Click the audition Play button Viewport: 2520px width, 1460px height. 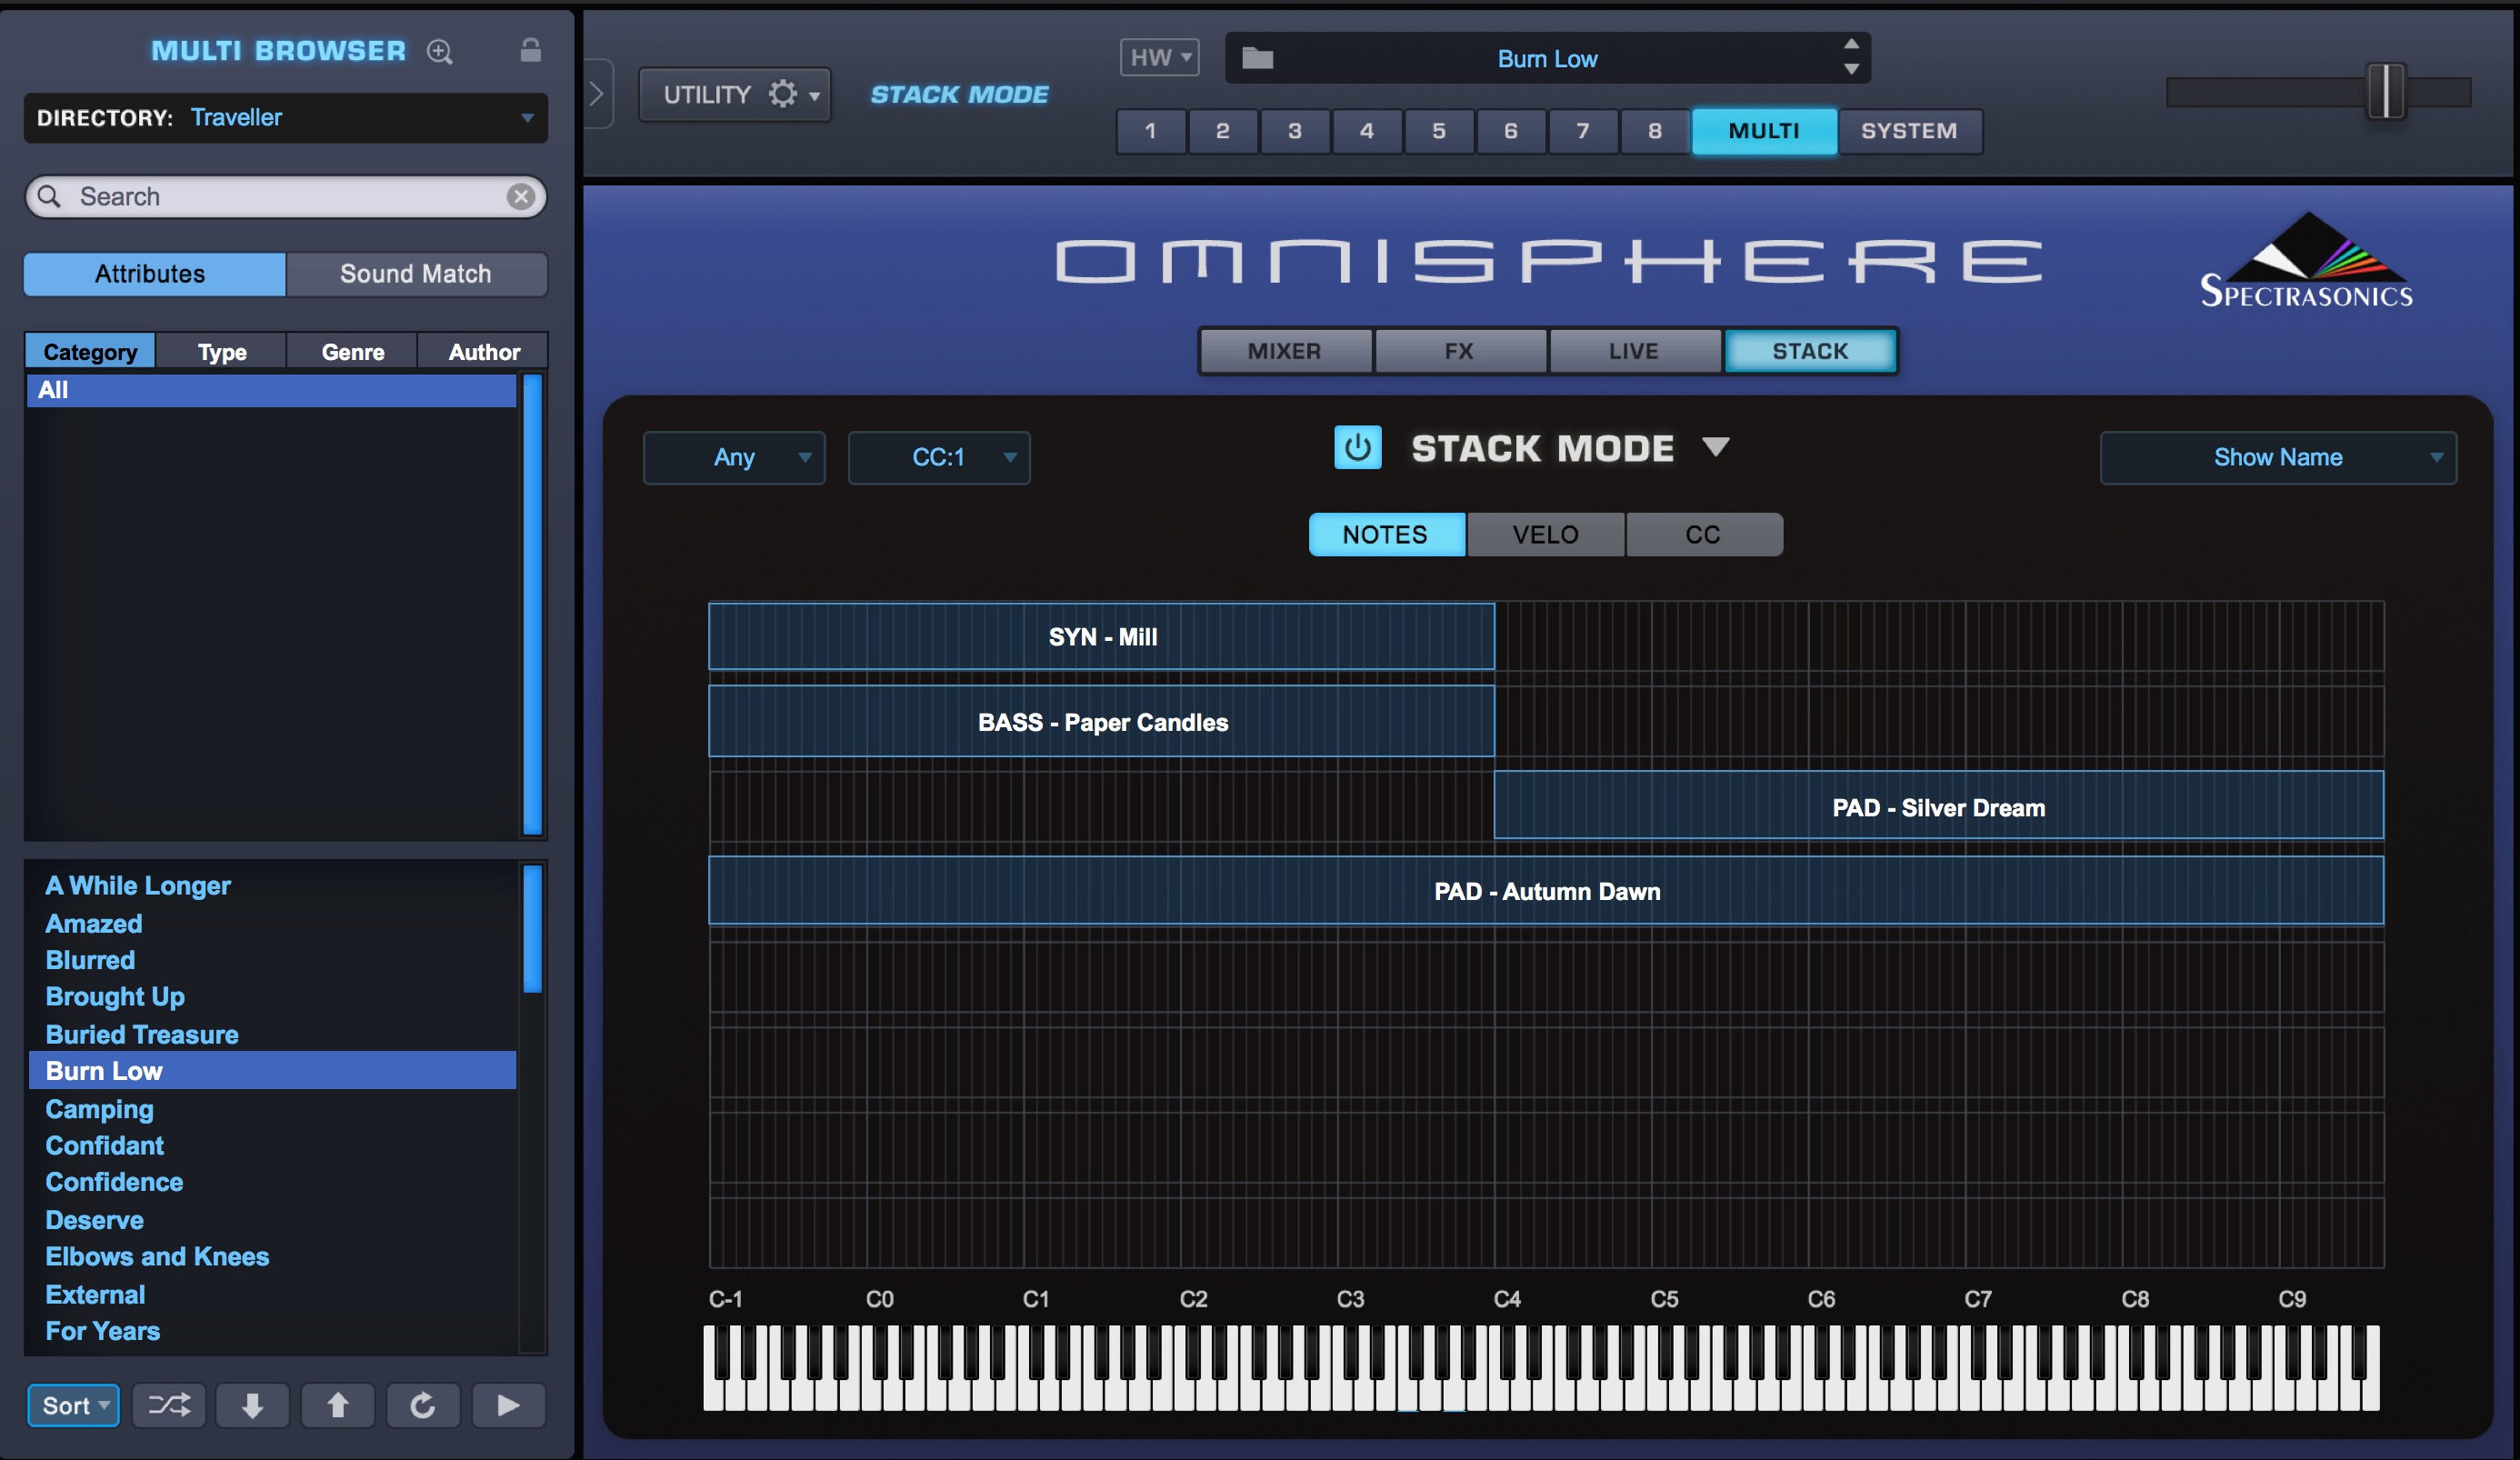pos(508,1405)
